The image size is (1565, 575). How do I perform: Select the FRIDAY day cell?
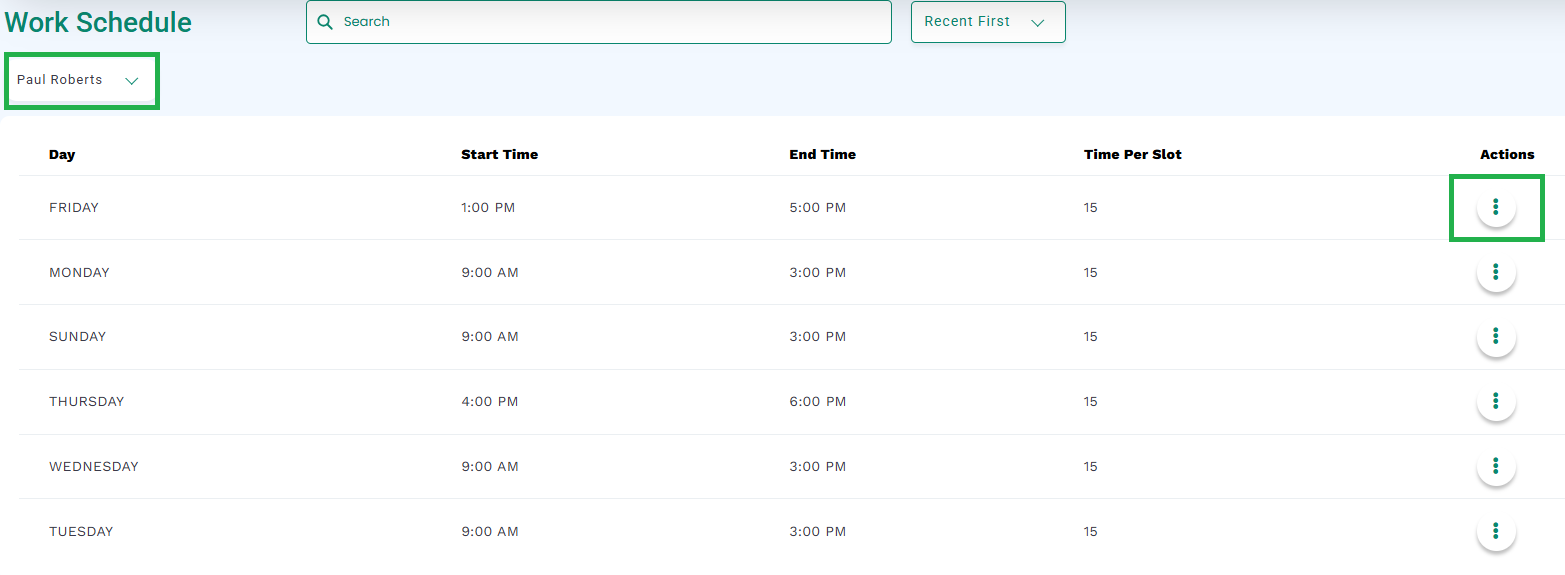tap(74, 208)
